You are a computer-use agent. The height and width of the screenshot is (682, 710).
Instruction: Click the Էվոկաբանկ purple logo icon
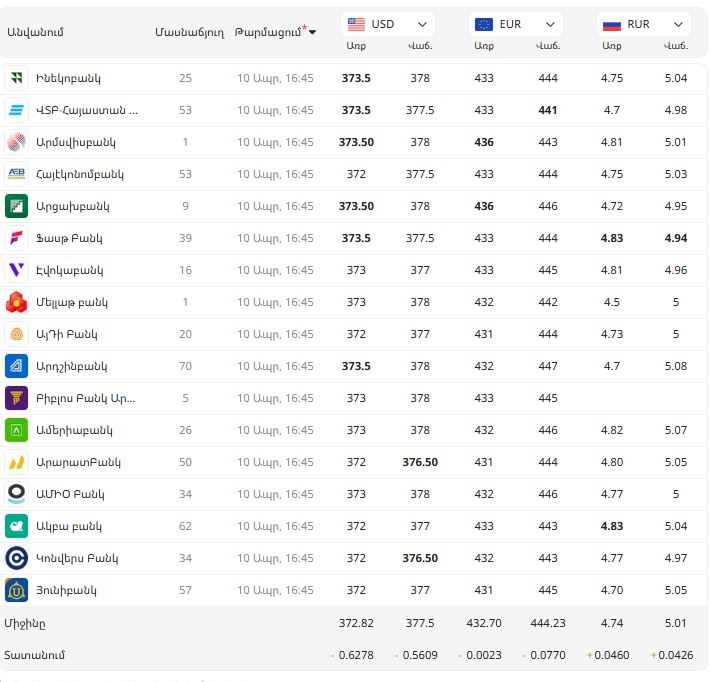[x=16, y=270]
